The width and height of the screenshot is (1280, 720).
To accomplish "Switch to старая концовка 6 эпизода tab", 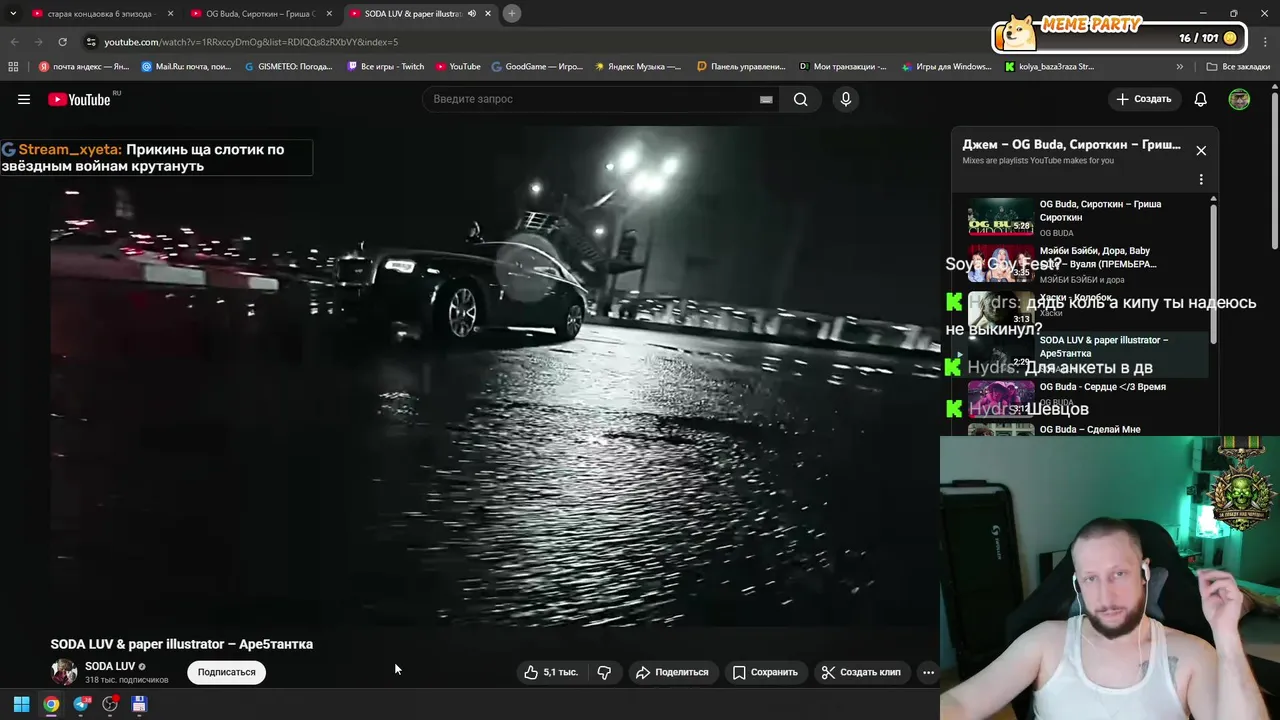I will coord(100,14).
